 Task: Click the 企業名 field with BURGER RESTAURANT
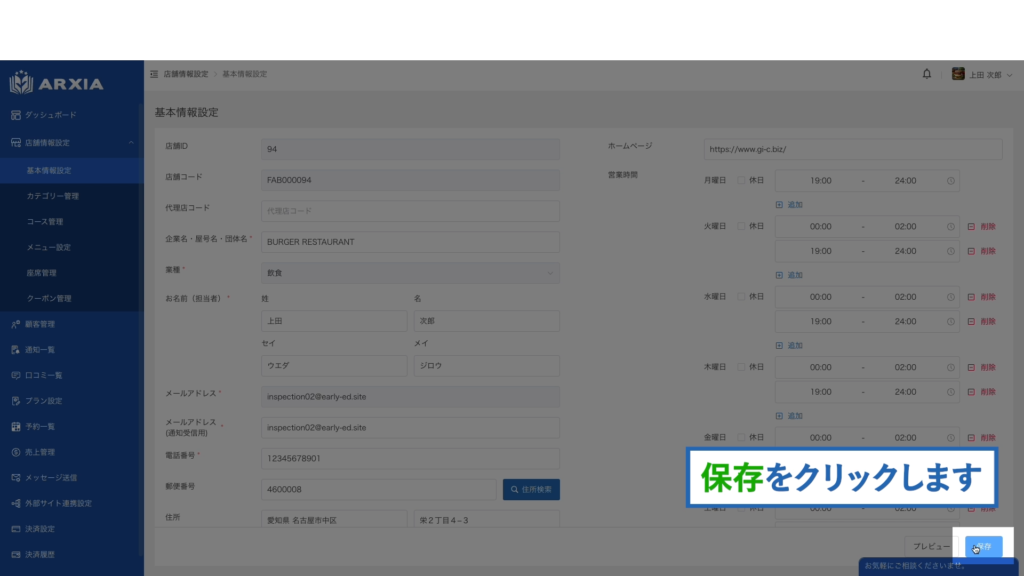410,242
